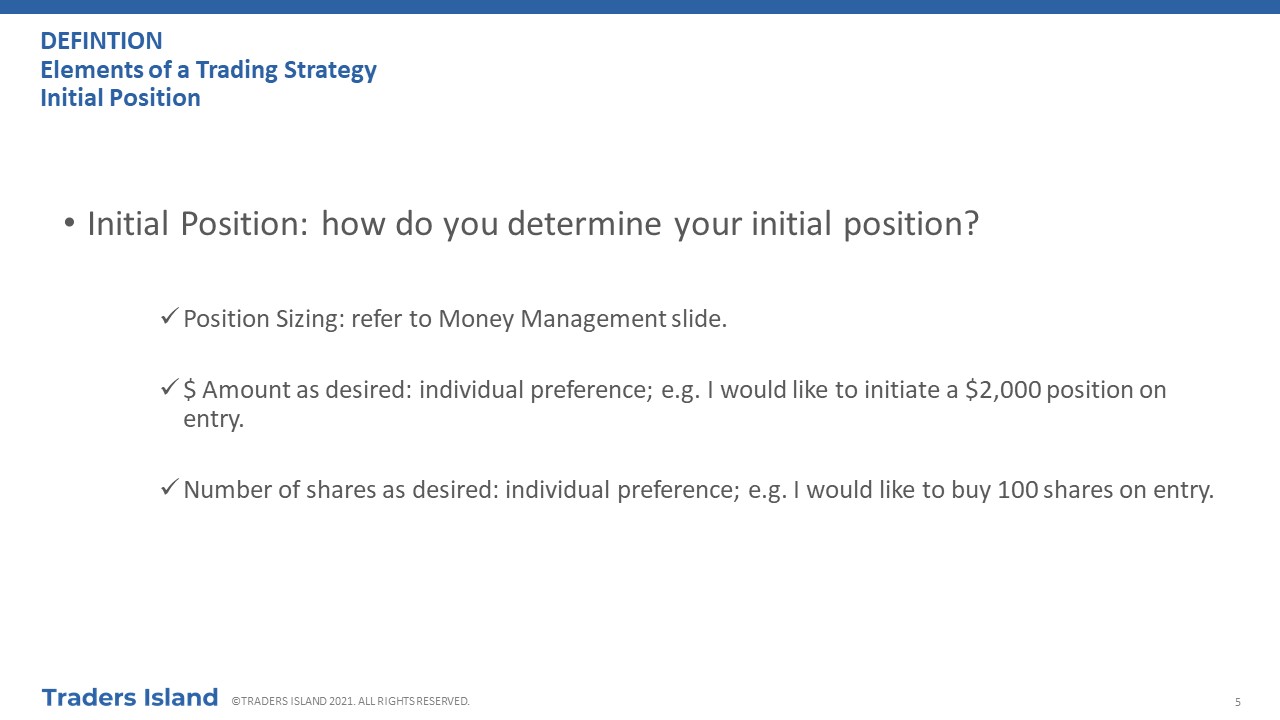Click the wrapped word entry. on the second line
The height and width of the screenshot is (720, 1280).
tap(213, 420)
